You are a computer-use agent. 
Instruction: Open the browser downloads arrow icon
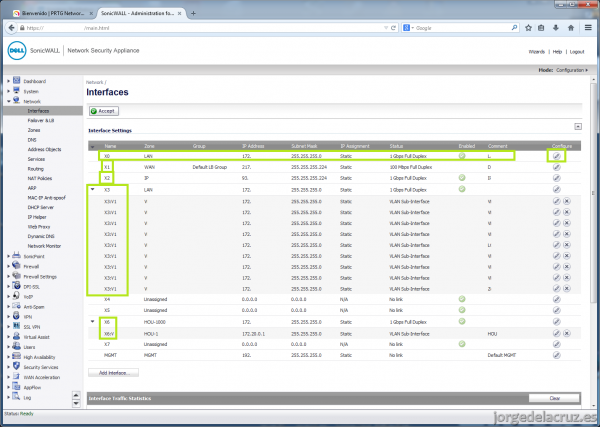coord(556,28)
